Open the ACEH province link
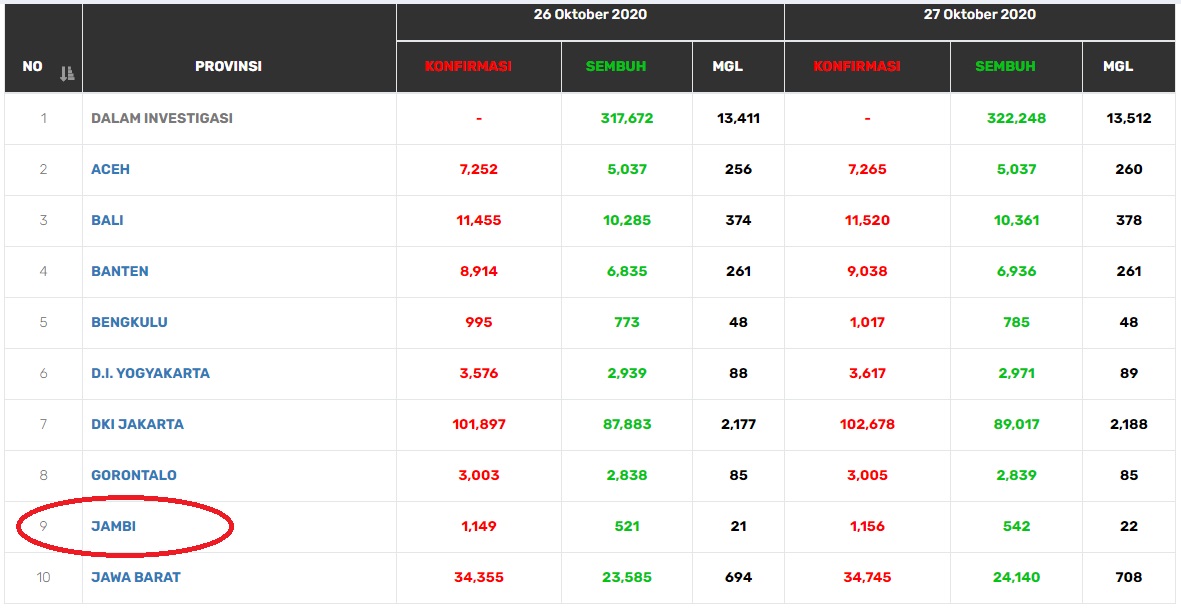This screenshot has height=610, width=1181. [x=110, y=169]
